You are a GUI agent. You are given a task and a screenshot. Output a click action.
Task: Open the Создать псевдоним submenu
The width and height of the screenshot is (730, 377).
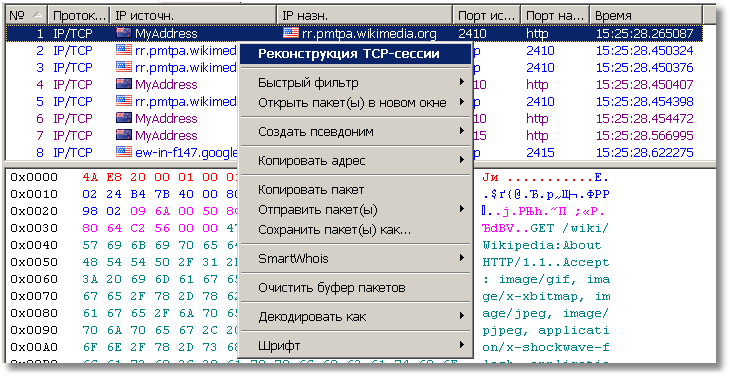[355, 132]
